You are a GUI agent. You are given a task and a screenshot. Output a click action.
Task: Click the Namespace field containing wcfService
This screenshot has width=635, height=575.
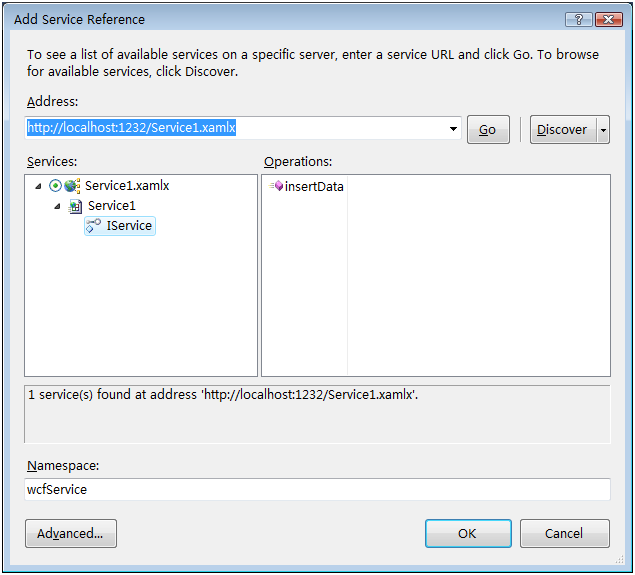317,489
